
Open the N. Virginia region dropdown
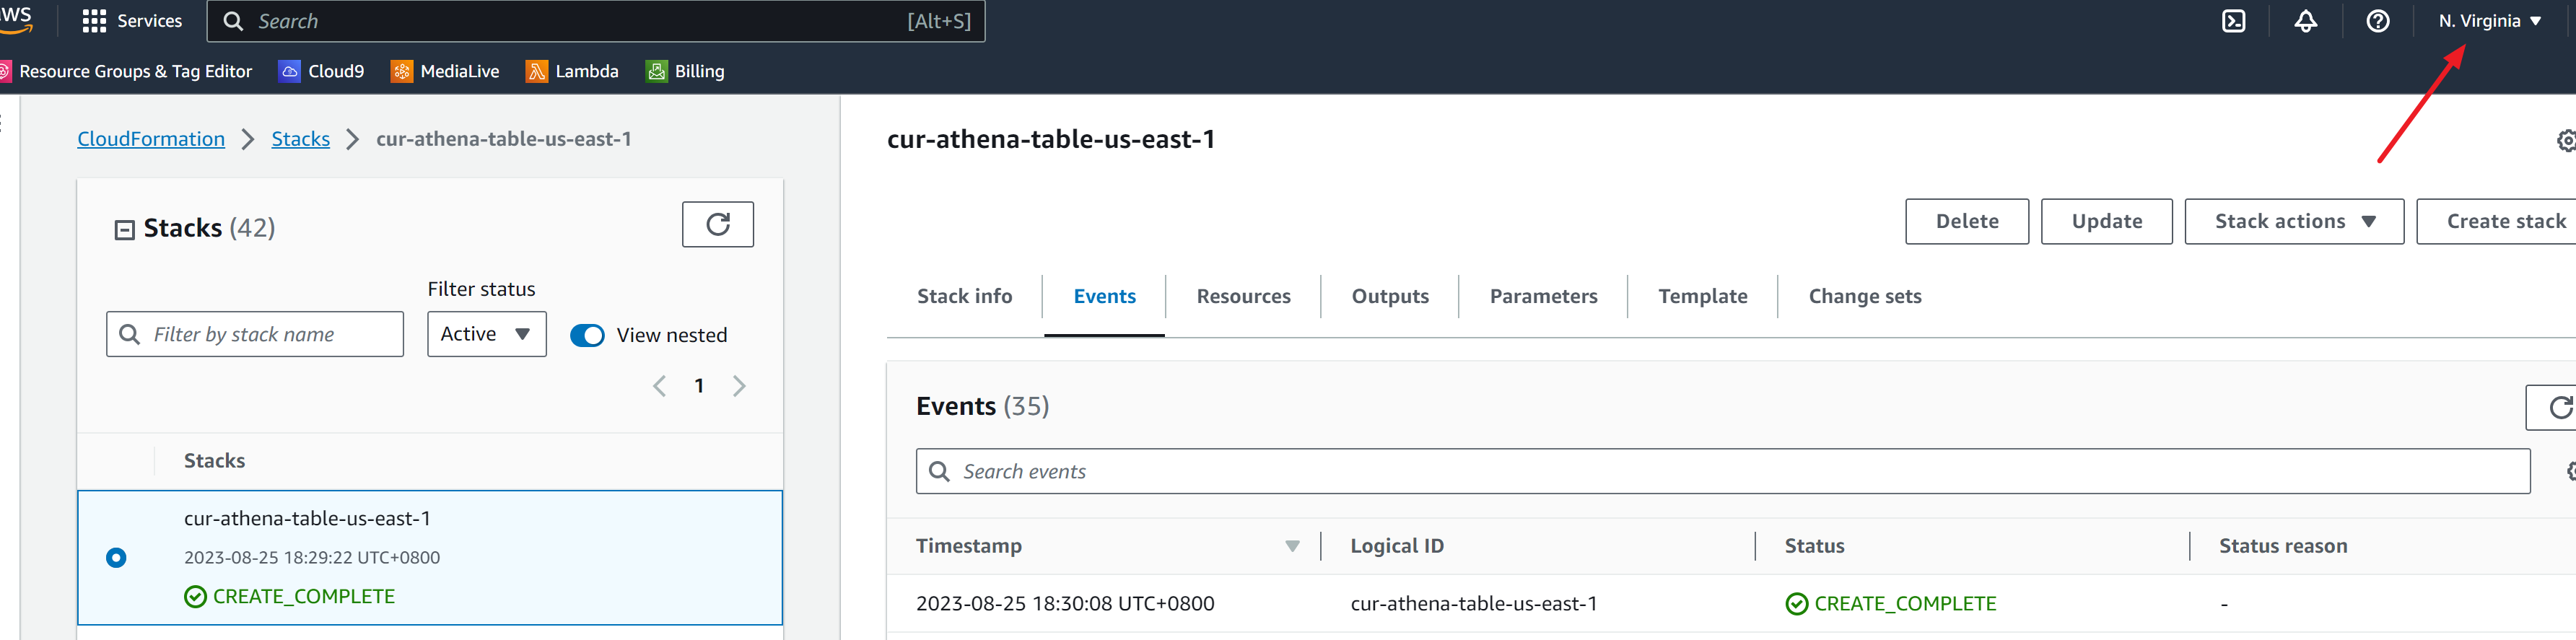pos(2488,20)
